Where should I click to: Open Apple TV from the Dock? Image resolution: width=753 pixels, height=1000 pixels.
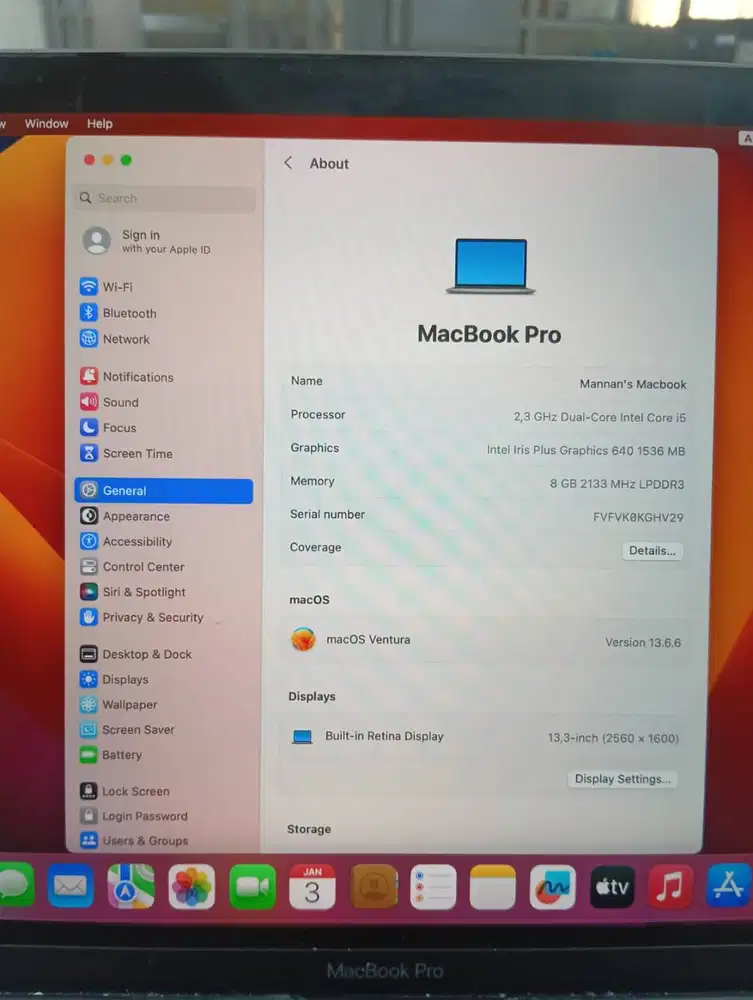tap(612, 886)
